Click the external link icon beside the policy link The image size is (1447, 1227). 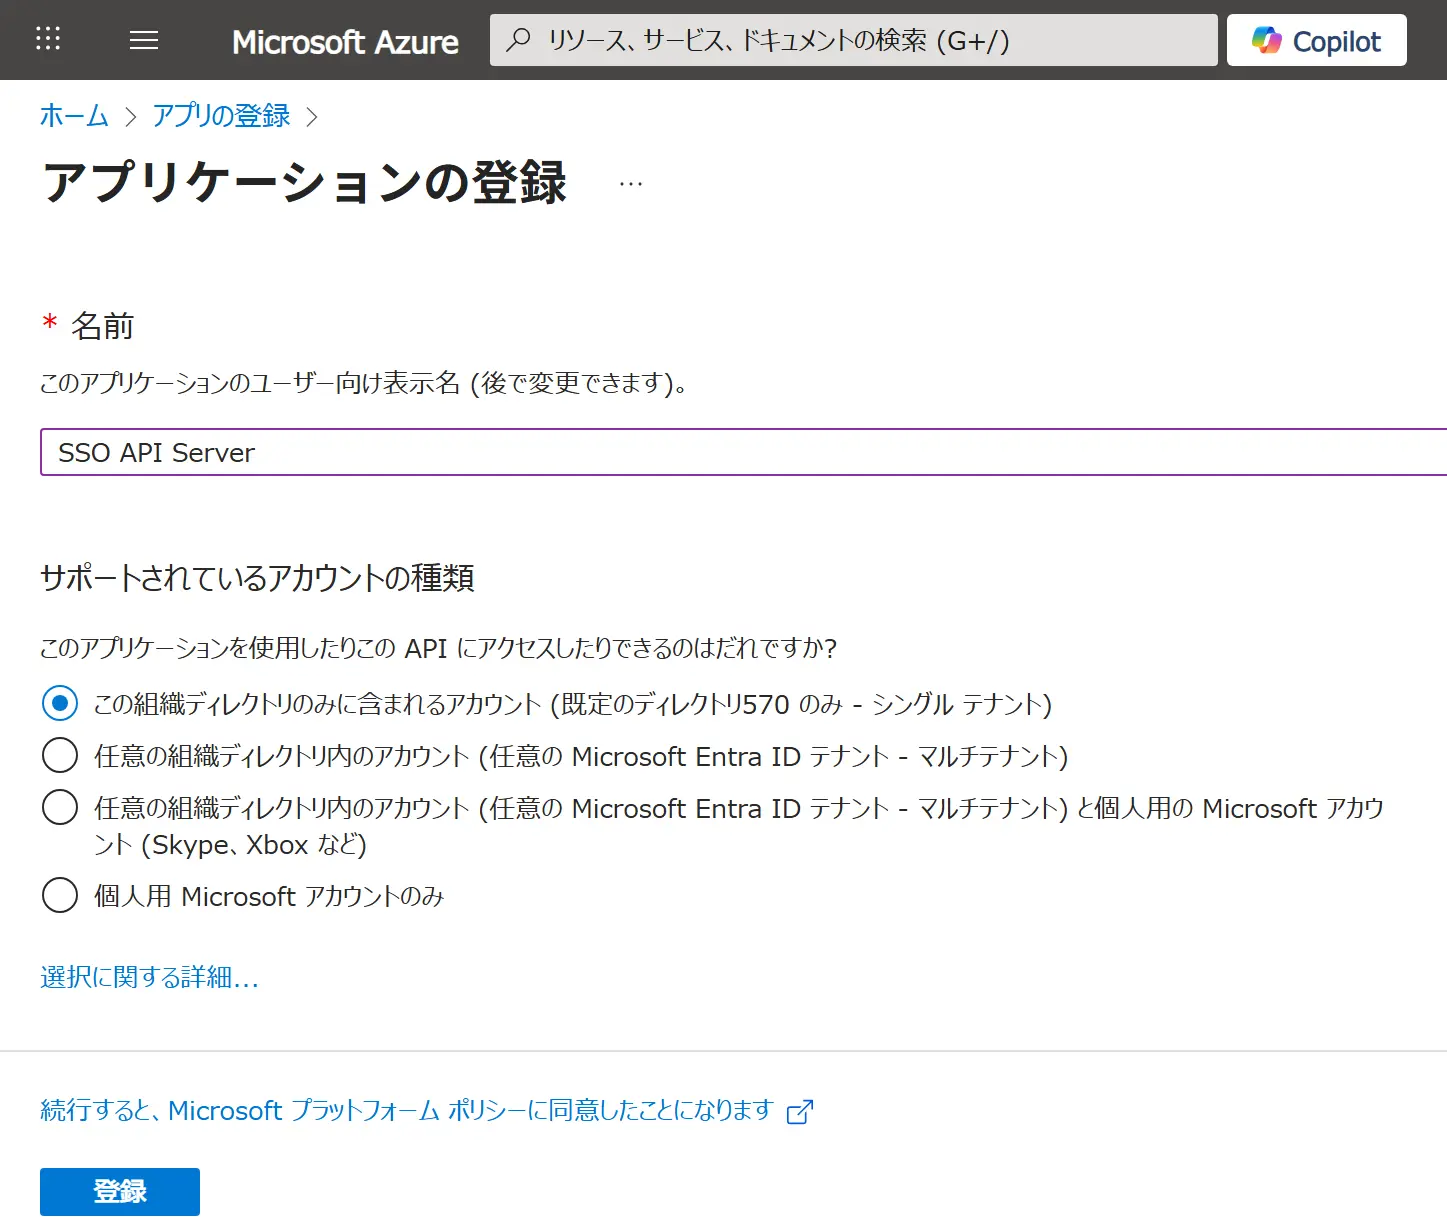pos(800,1111)
